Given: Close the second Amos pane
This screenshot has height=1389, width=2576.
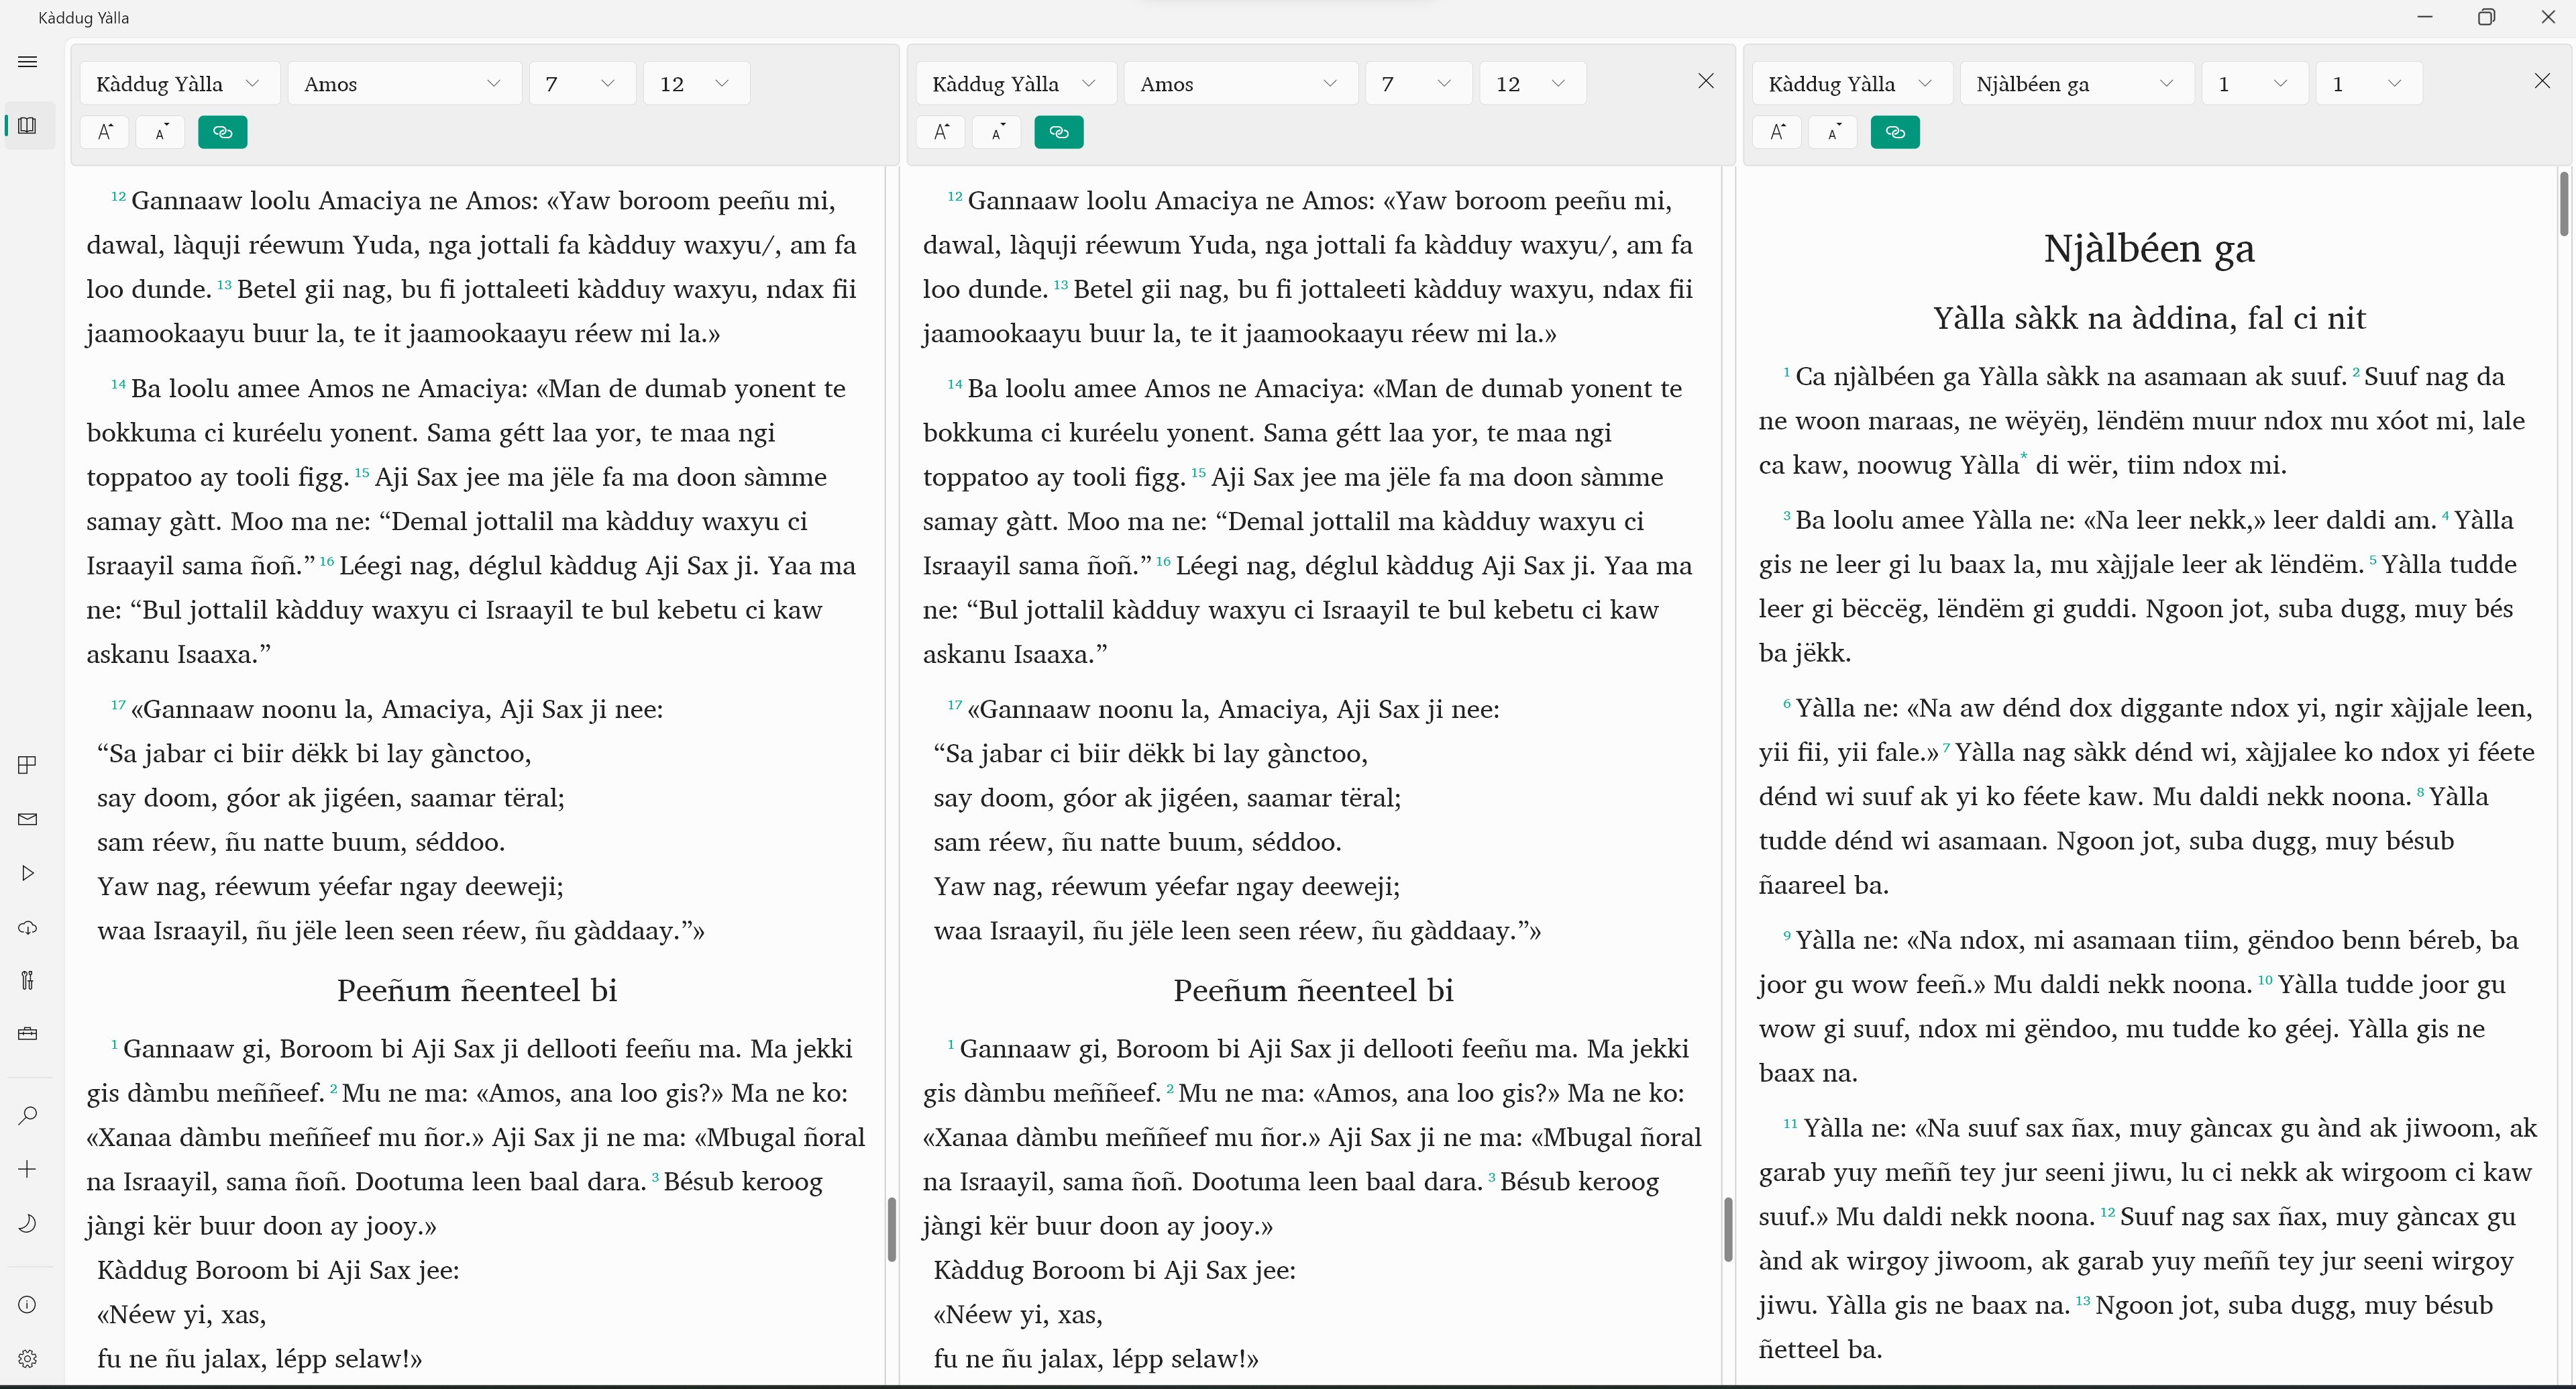Looking at the screenshot, I should (1706, 81).
